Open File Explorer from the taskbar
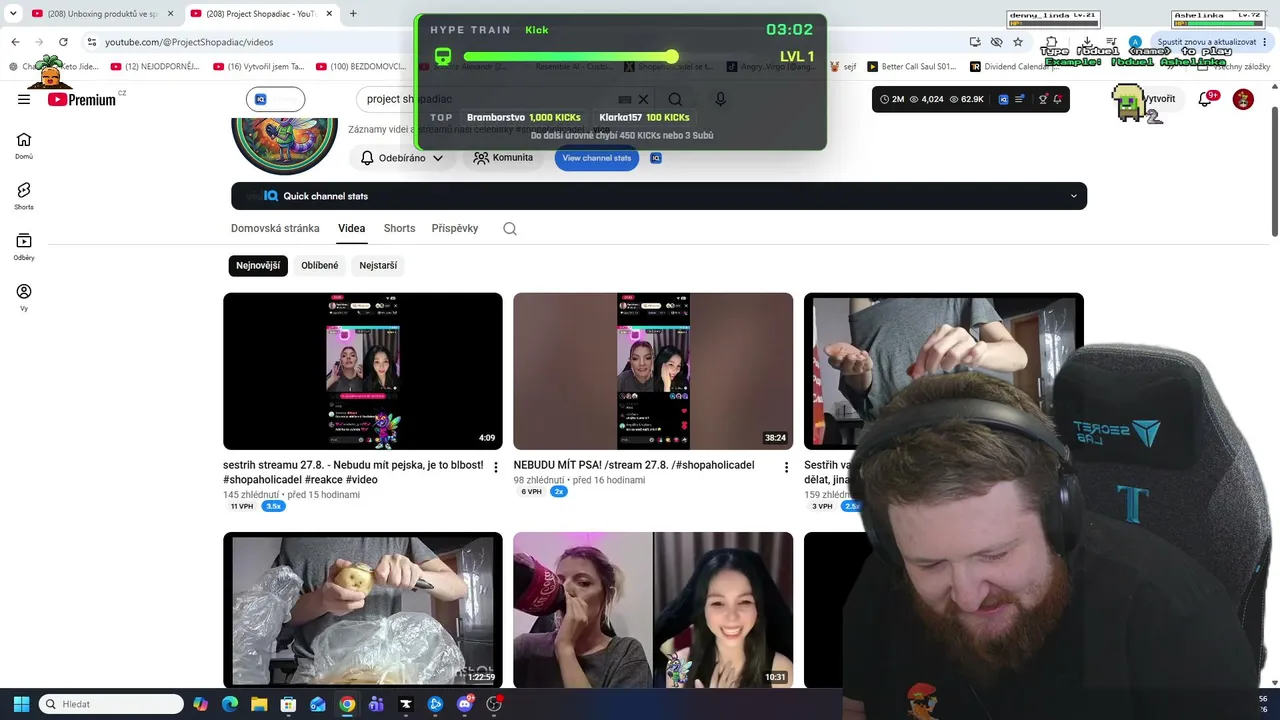The width and height of the screenshot is (1280, 720). point(259,704)
